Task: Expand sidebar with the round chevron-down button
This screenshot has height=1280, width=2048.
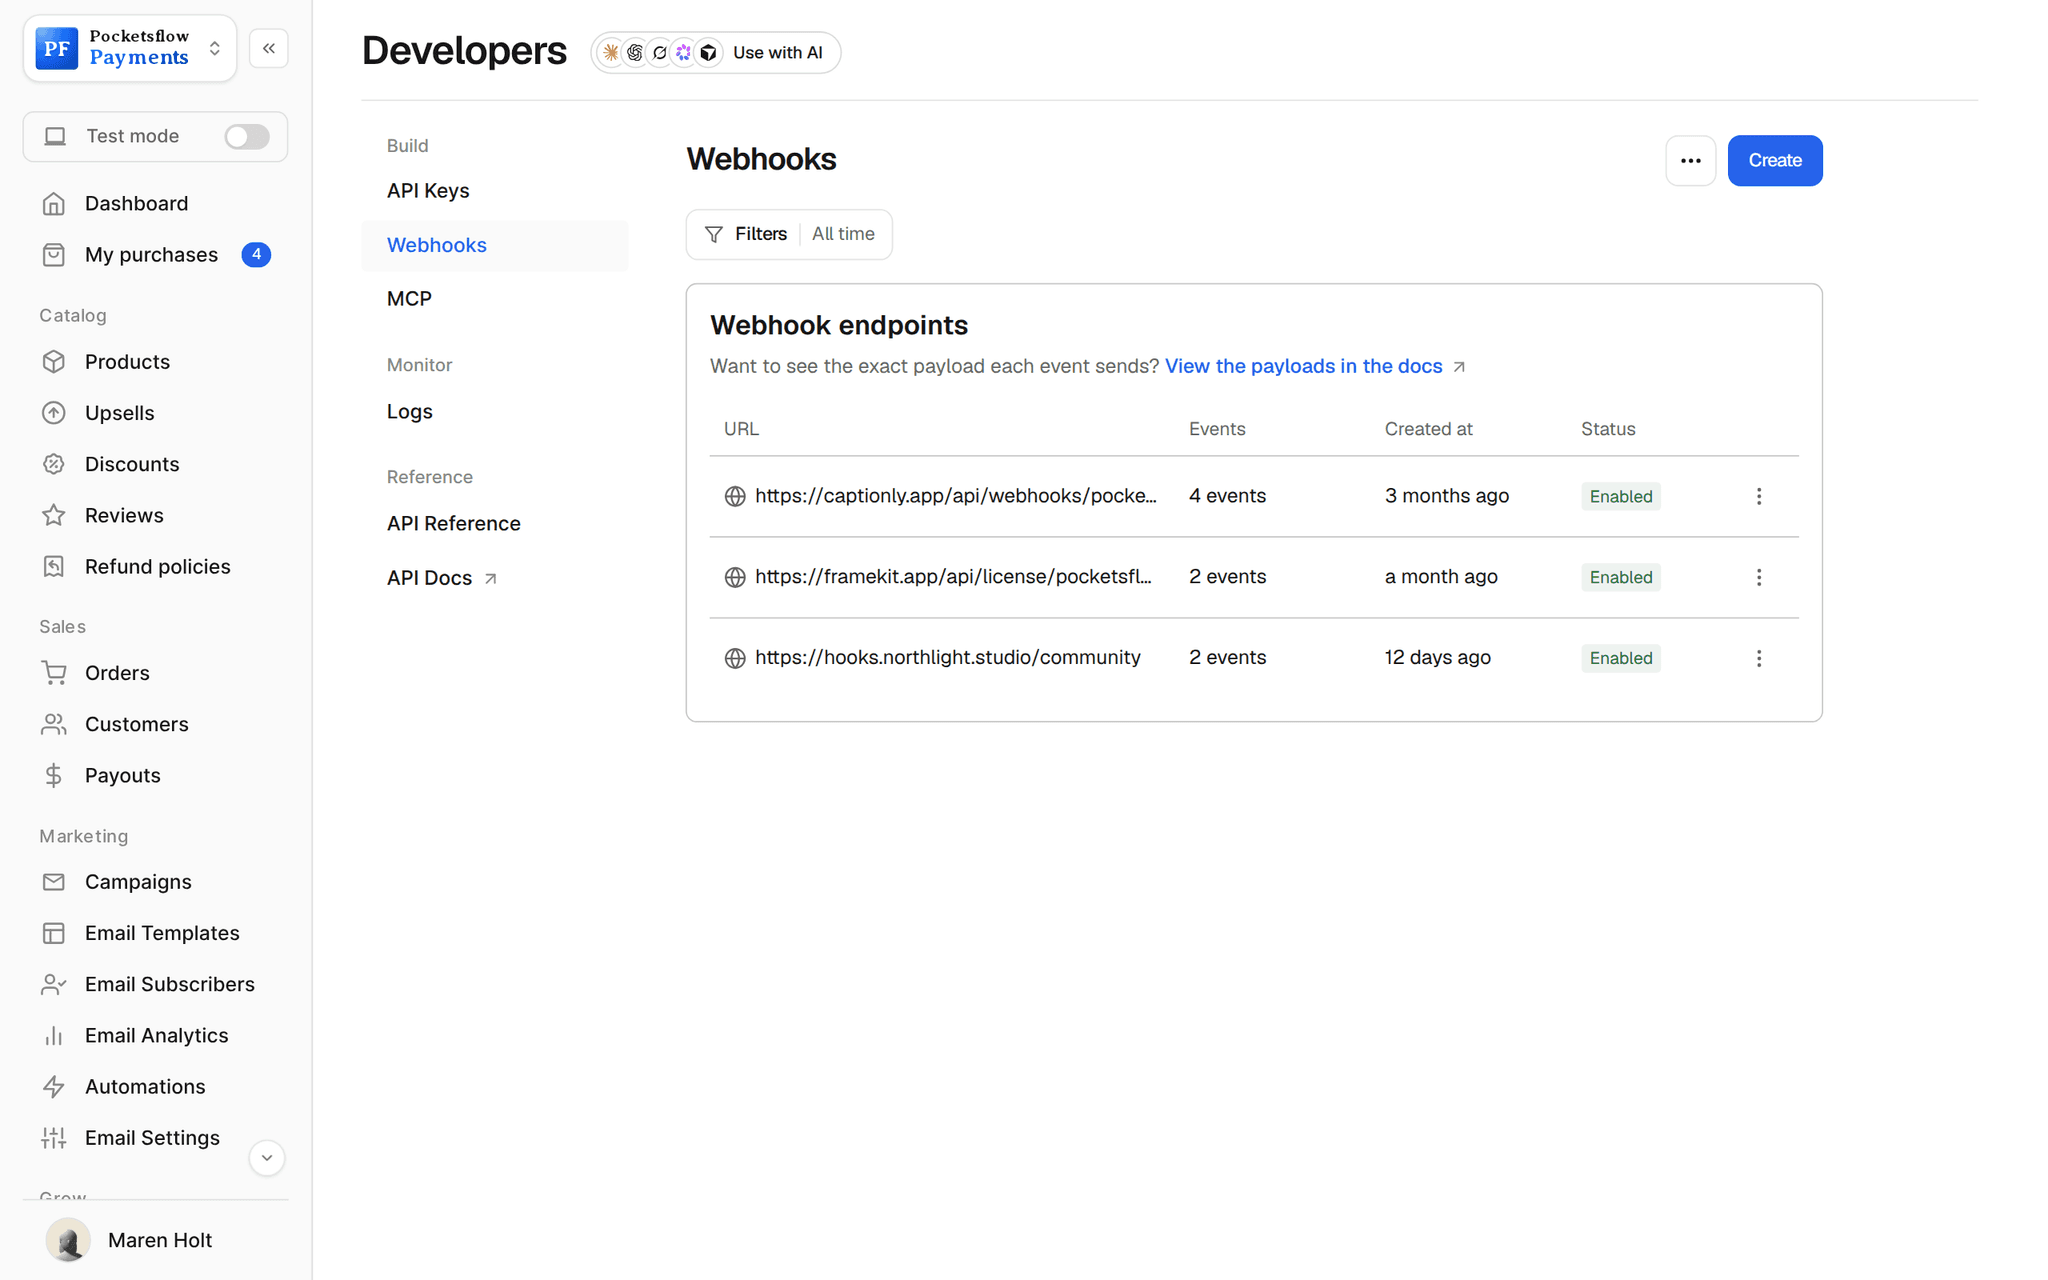Action: (x=267, y=1158)
